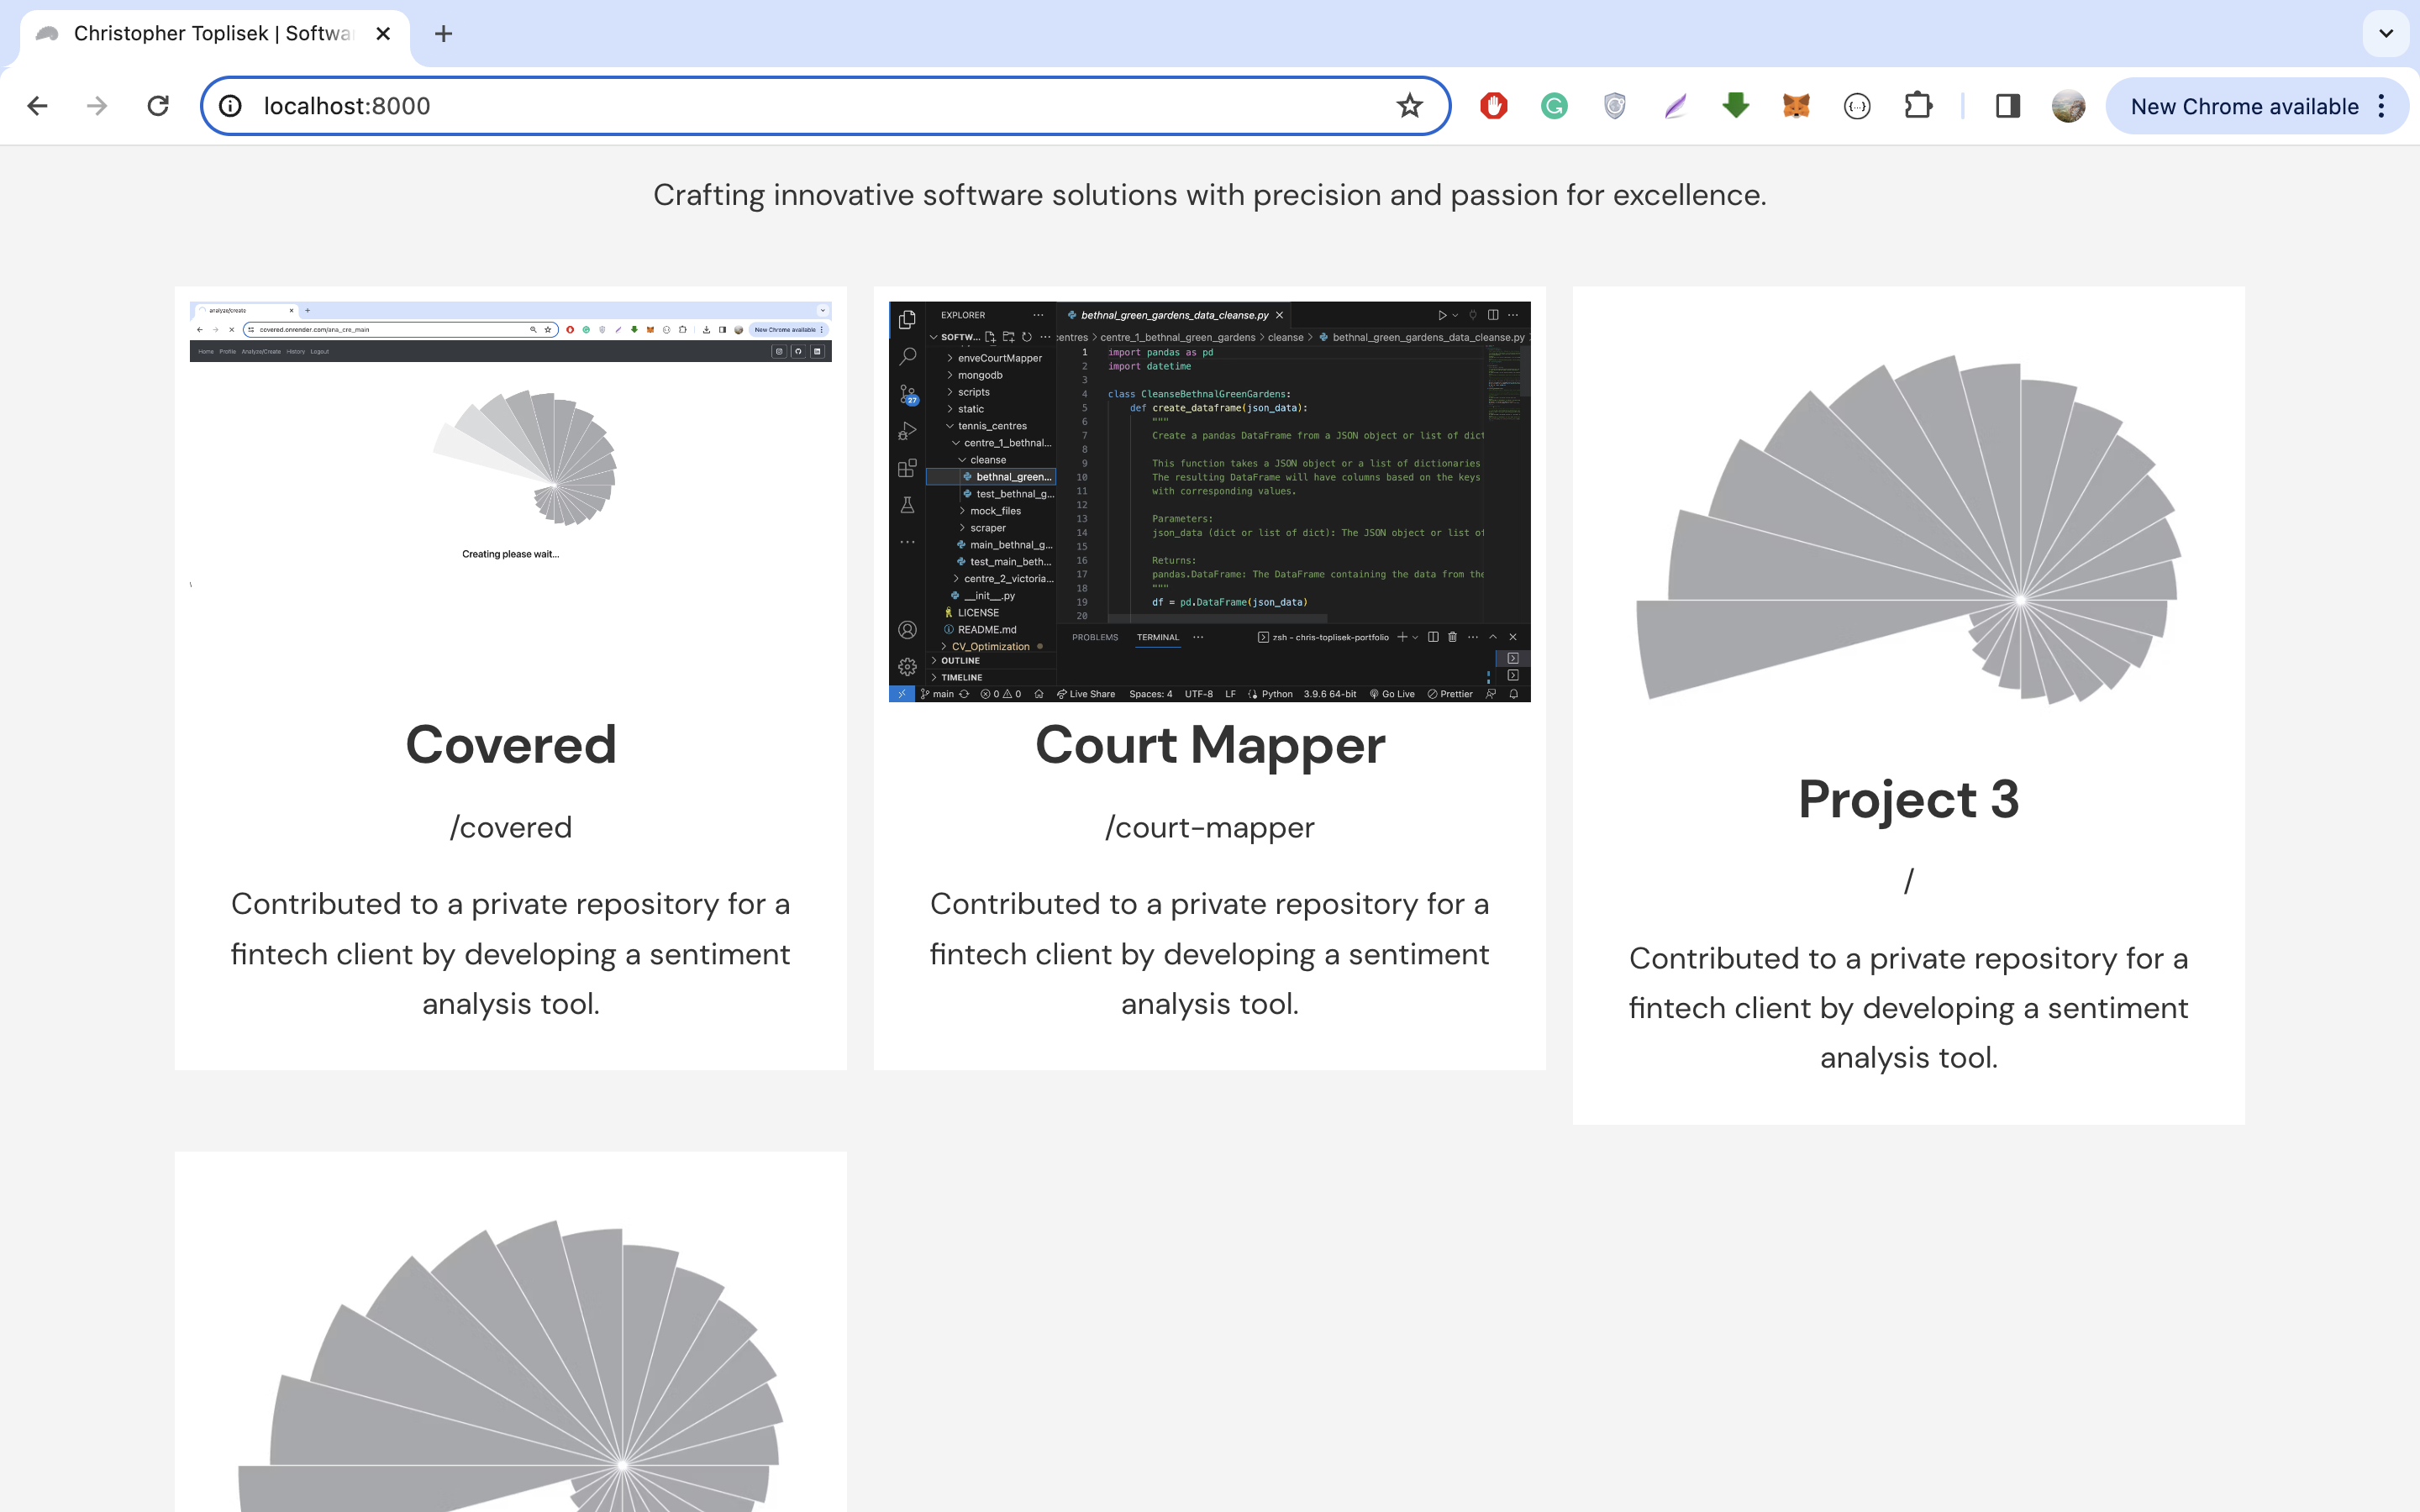Open the Court Mapper project screenshot
This screenshot has height=1512, width=2420.
coord(1209,501)
